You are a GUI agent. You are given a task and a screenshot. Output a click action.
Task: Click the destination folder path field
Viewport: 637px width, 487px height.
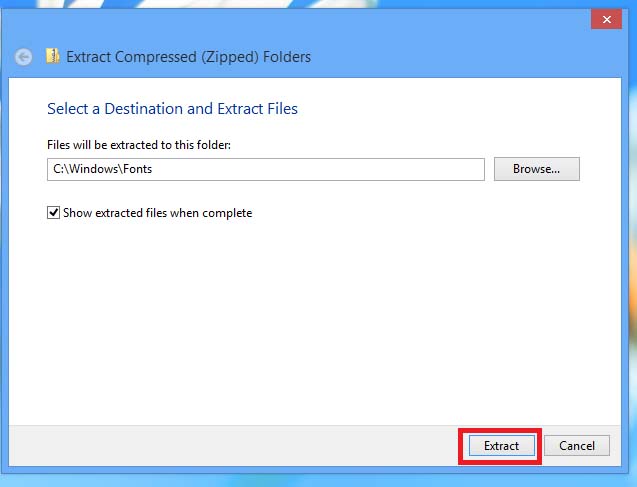[x=266, y=169]
